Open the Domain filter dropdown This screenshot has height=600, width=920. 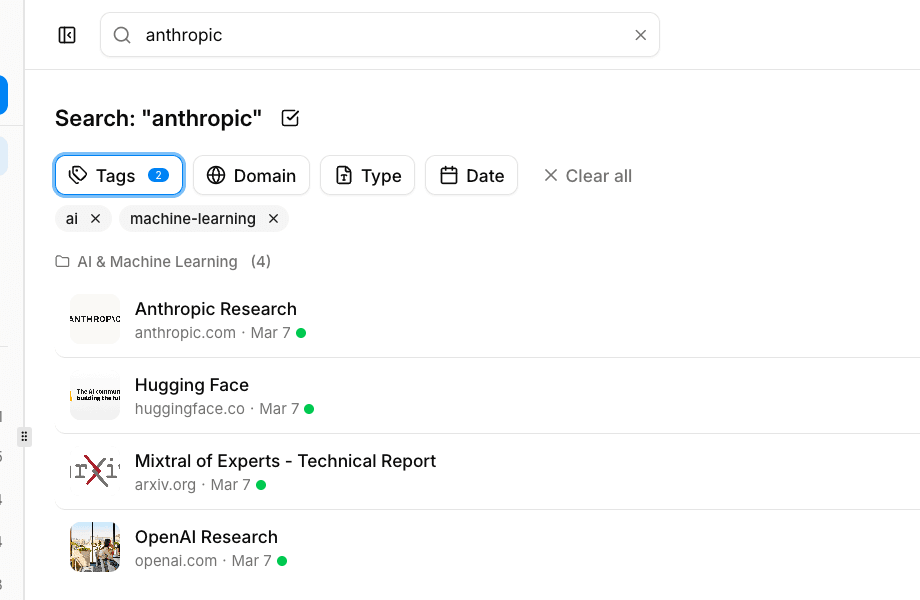251,175
